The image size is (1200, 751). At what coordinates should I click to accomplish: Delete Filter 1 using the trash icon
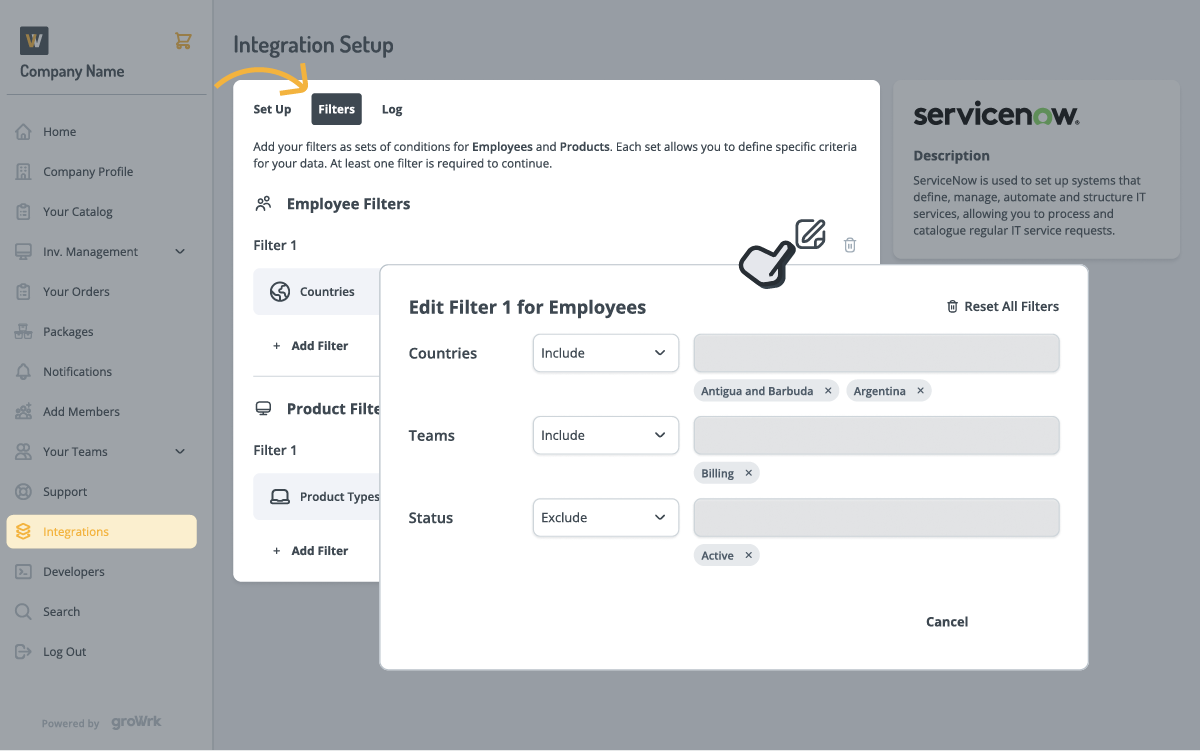point(849,245)
